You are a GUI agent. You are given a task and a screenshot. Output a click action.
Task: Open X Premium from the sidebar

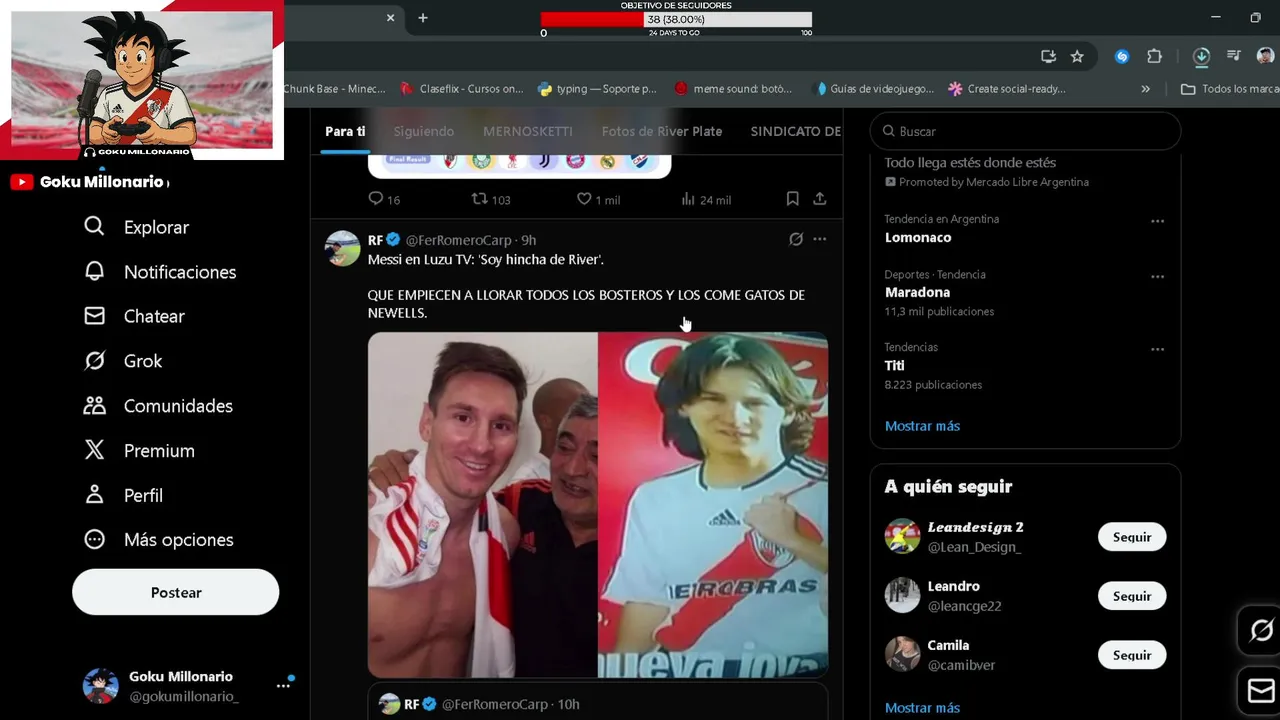click(139, 451)
